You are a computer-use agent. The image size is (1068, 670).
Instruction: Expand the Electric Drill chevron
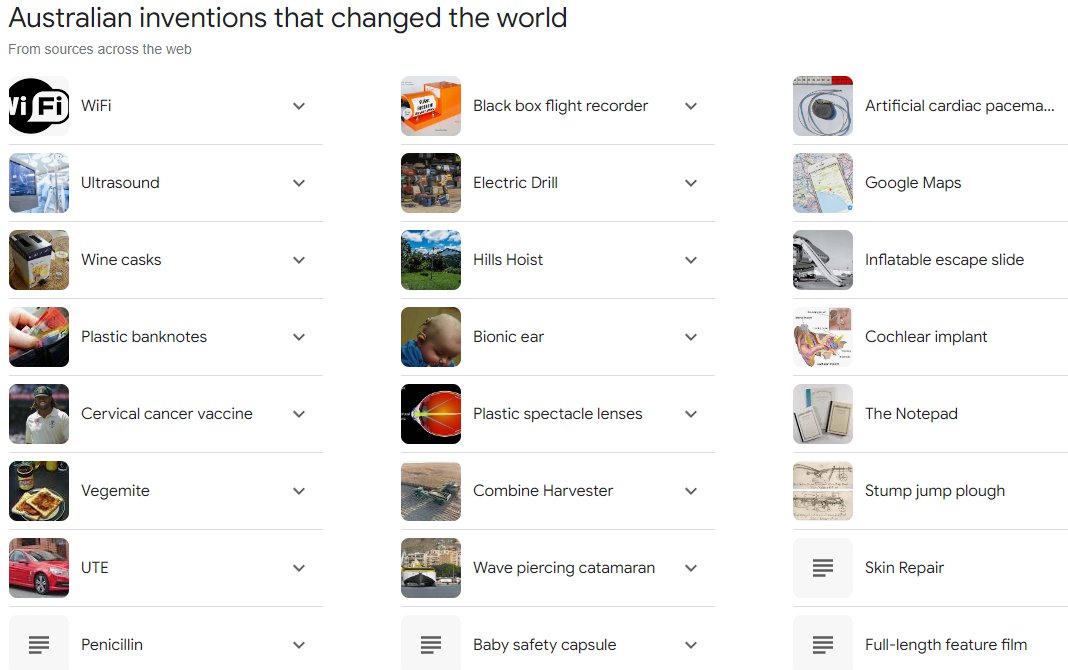click(691, 183)
